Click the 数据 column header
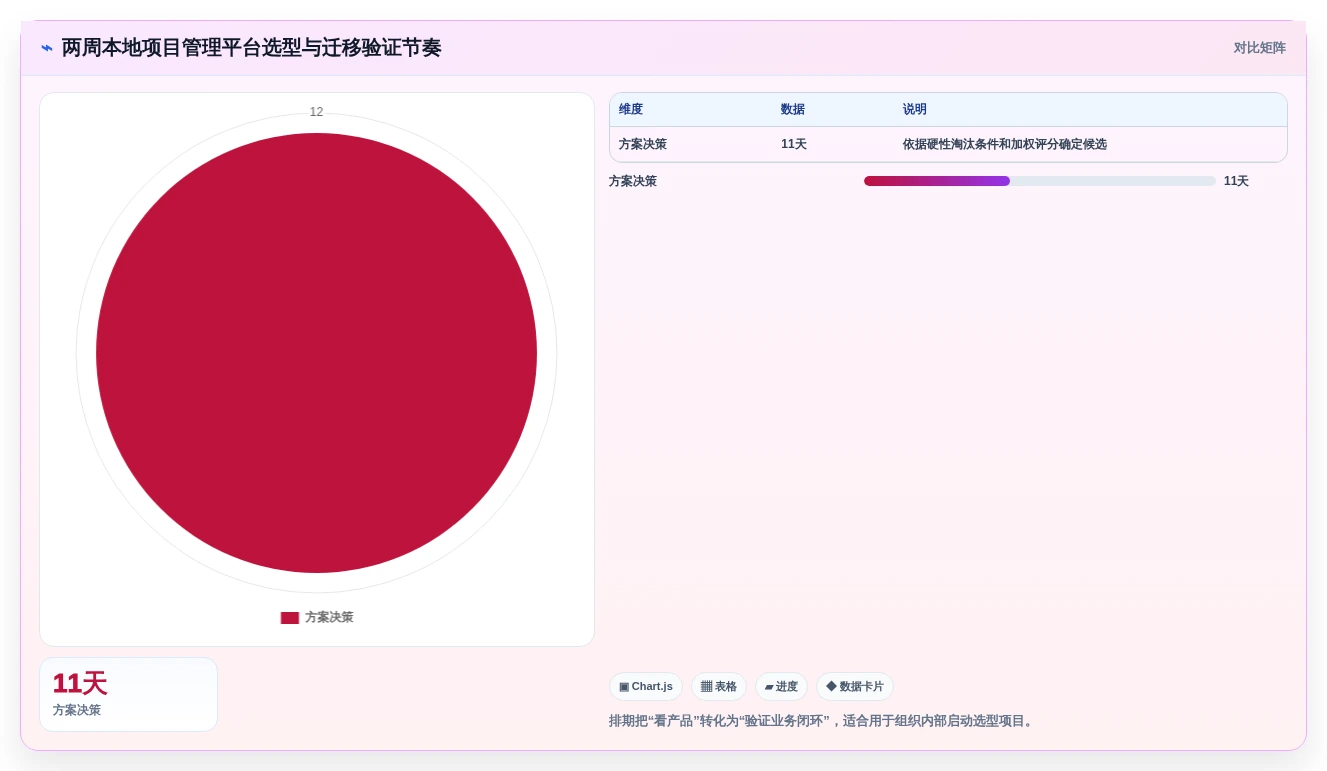 click(x=793, y=110)
